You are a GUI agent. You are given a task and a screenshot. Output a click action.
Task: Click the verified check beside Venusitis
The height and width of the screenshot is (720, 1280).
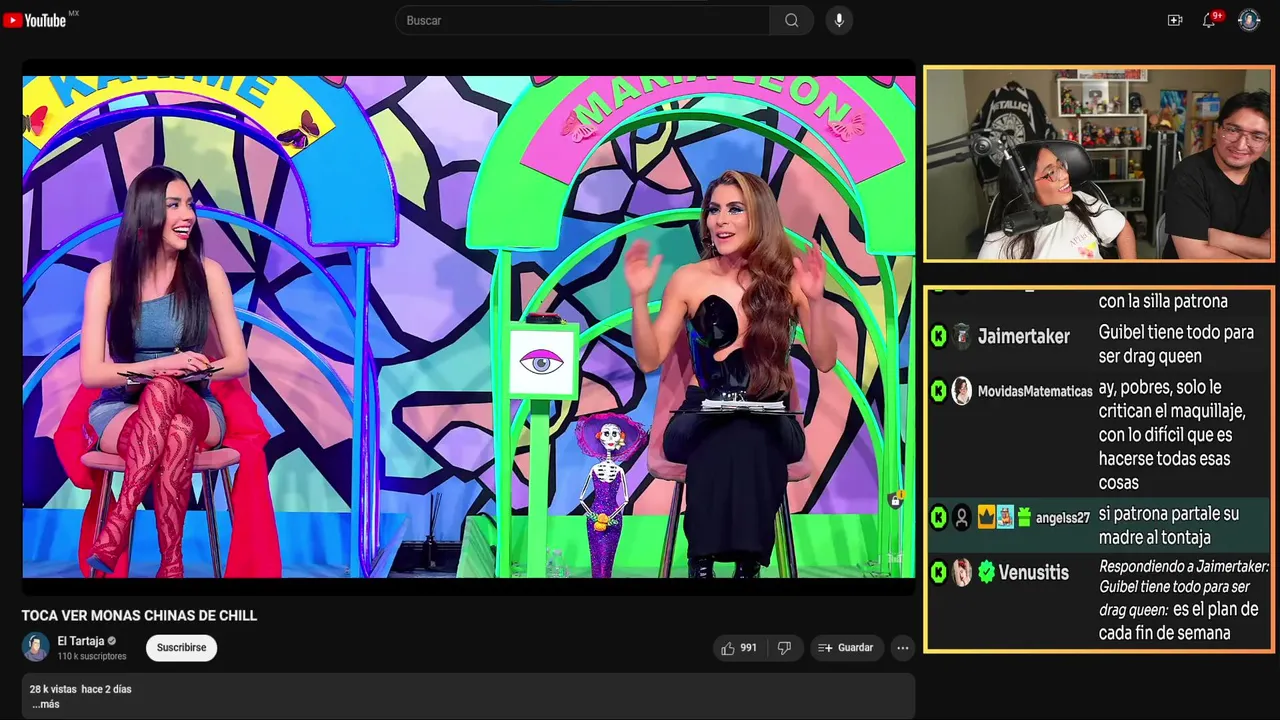point(987,573)
